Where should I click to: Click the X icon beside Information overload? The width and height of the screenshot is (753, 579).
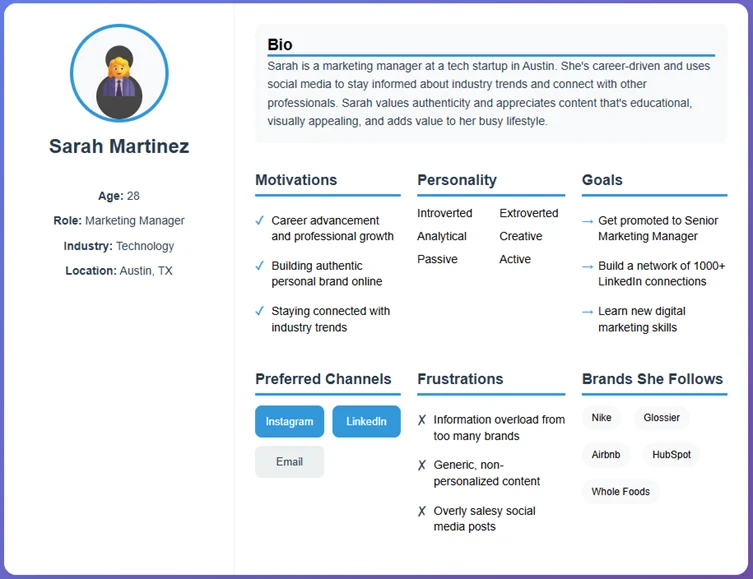(x=422, y=420)
